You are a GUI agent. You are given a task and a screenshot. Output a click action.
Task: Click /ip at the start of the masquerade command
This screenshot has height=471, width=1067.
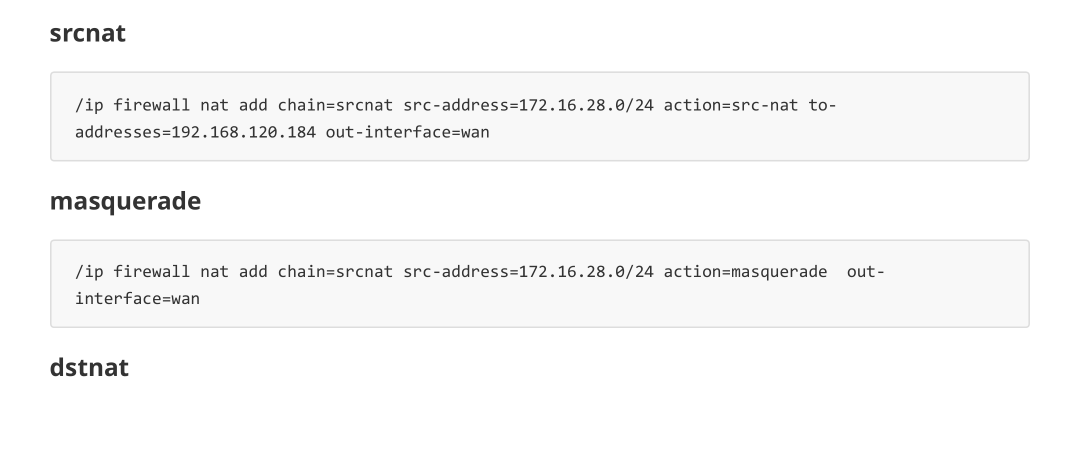89,272
